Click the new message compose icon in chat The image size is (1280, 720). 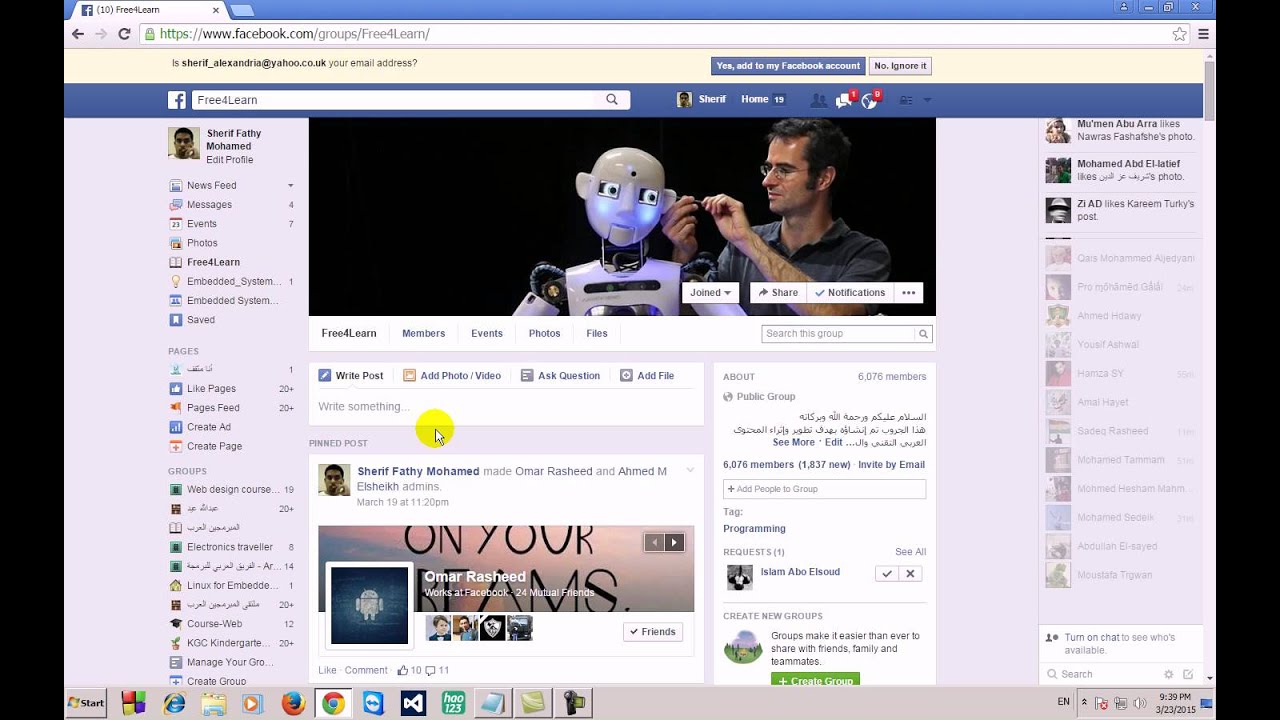click(x=1188, y=674)
